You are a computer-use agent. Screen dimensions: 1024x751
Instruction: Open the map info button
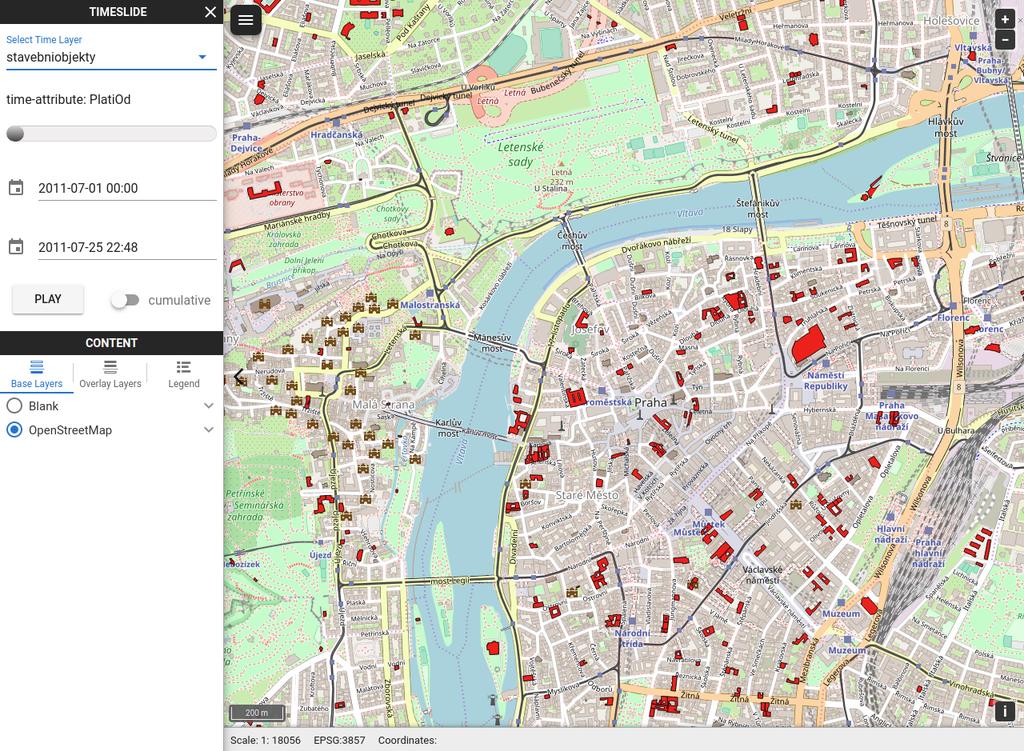point(1004,711)
